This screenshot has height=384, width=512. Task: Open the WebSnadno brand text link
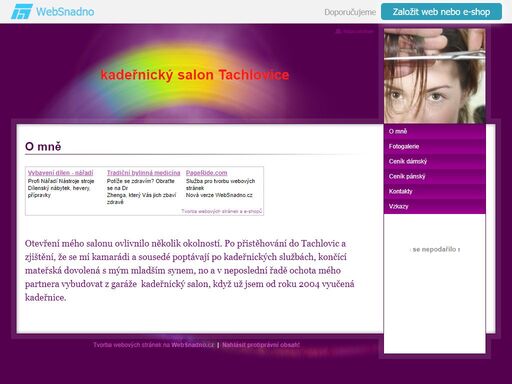pyautogui.click(x=65, y=12)
